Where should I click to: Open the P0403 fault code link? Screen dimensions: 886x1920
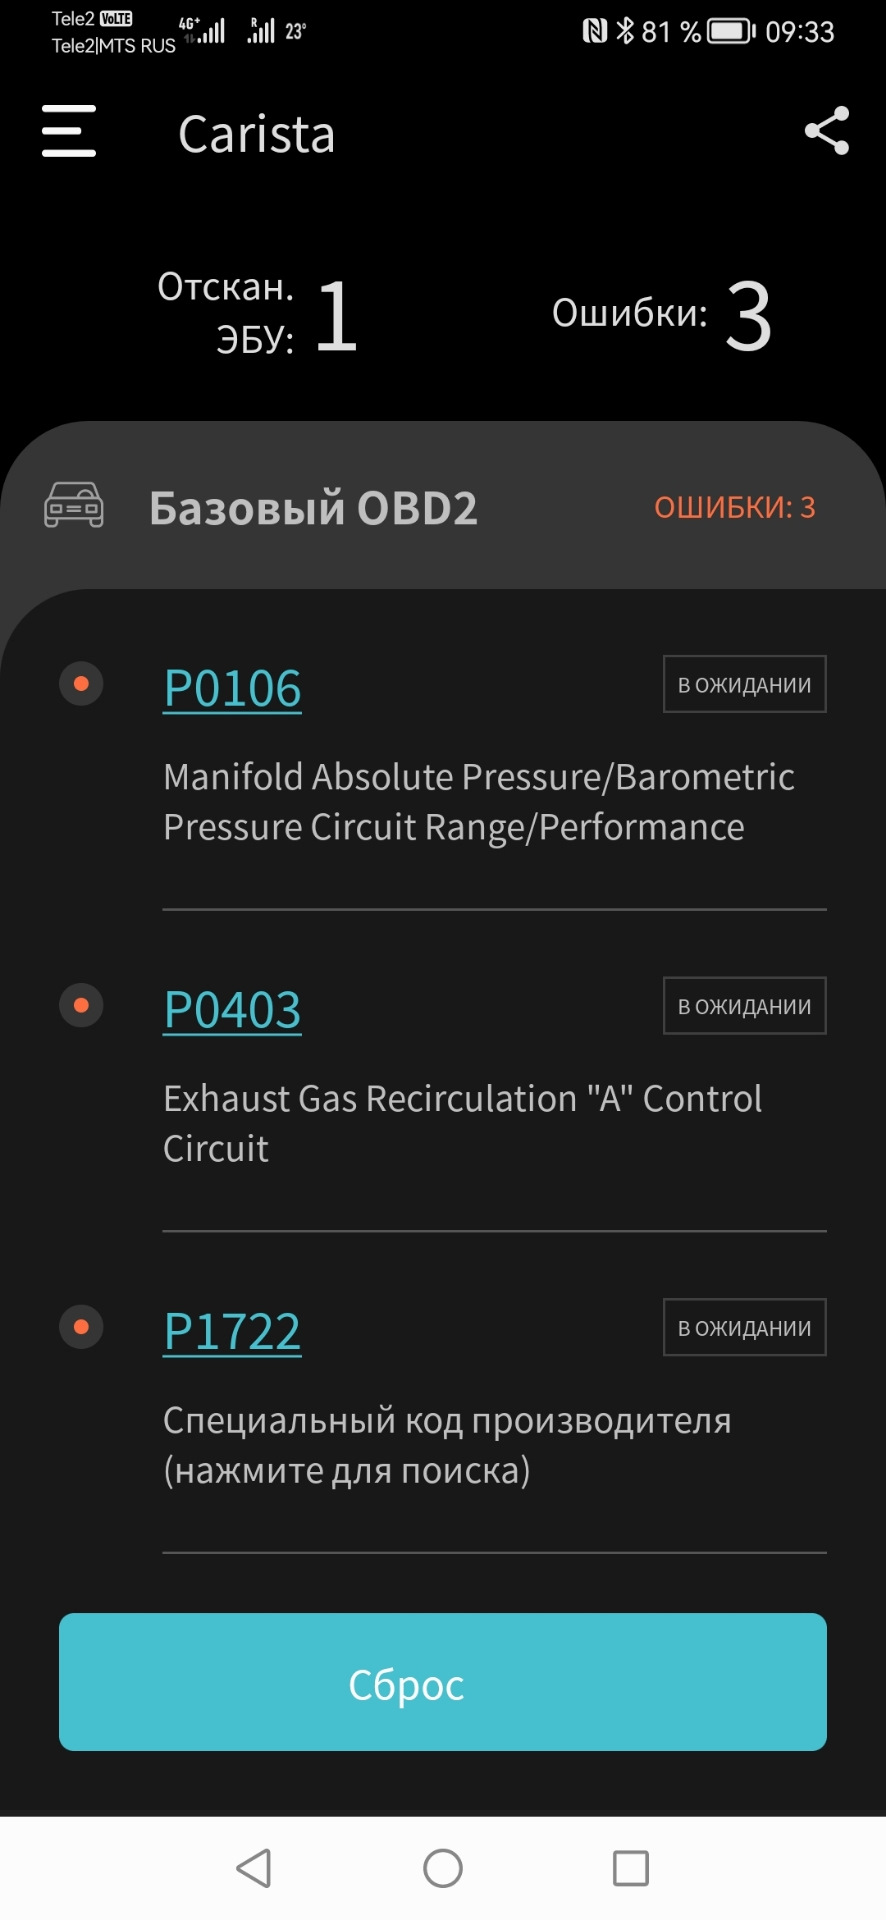coord(232,1010)
